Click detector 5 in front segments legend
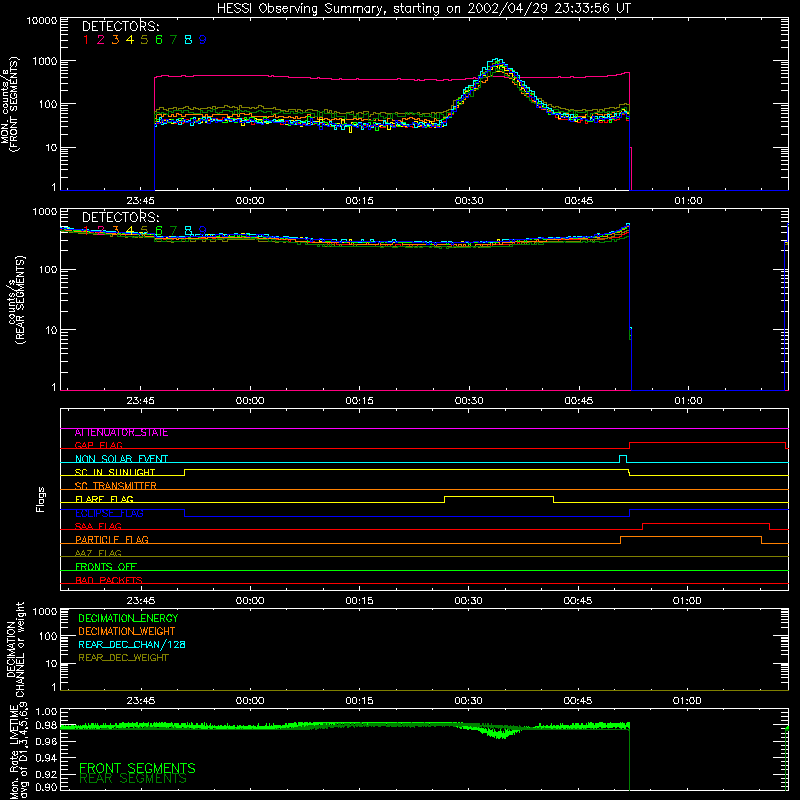The width and height of the screenshot is (800, 800). click(144, 40)
